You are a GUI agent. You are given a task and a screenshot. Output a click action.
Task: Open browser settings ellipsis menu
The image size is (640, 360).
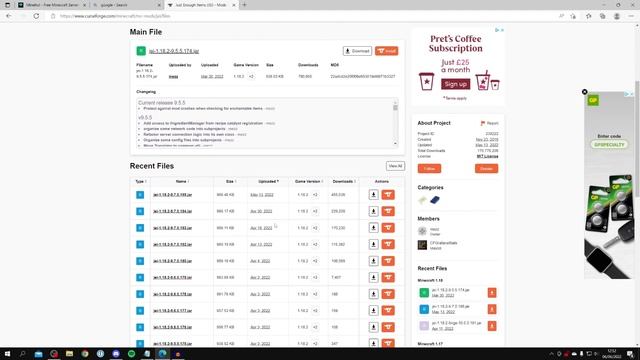pos(631,16)
